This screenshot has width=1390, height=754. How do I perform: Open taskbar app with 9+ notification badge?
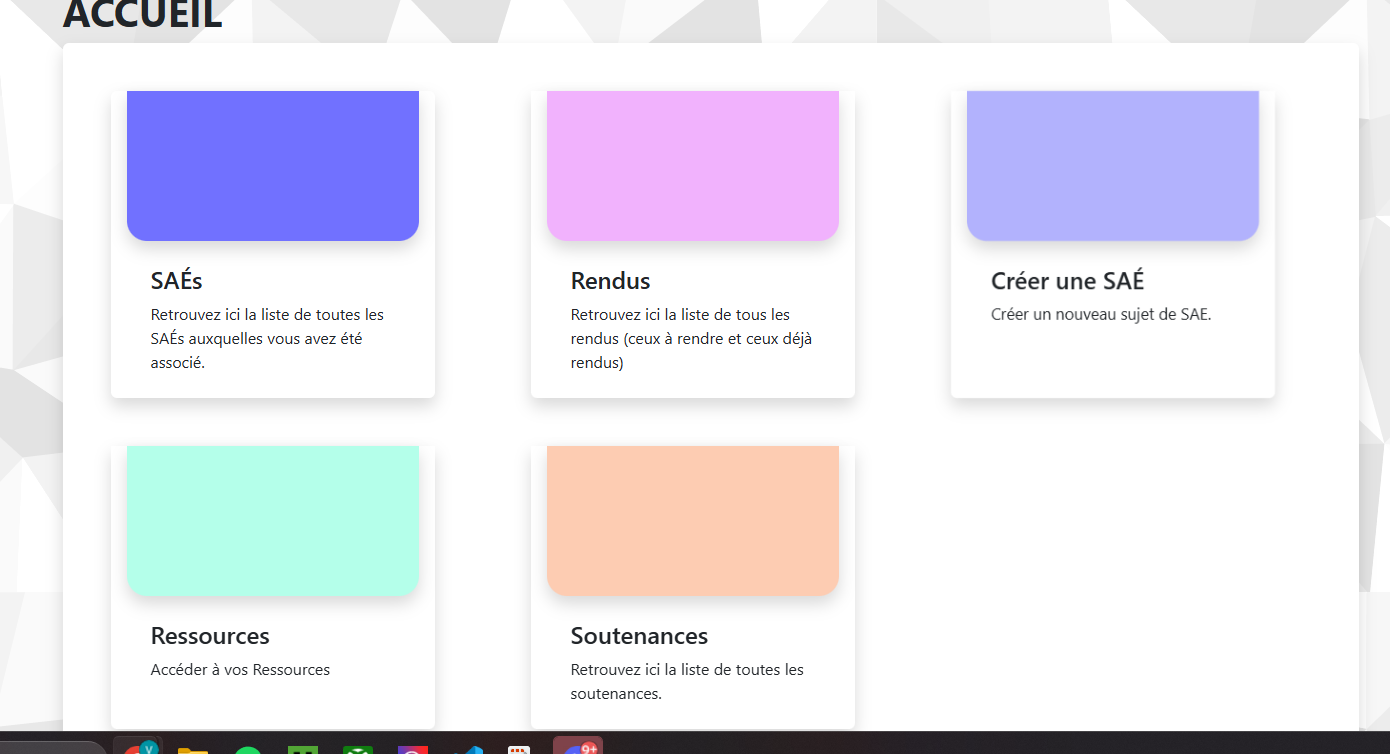click(578, 748)
